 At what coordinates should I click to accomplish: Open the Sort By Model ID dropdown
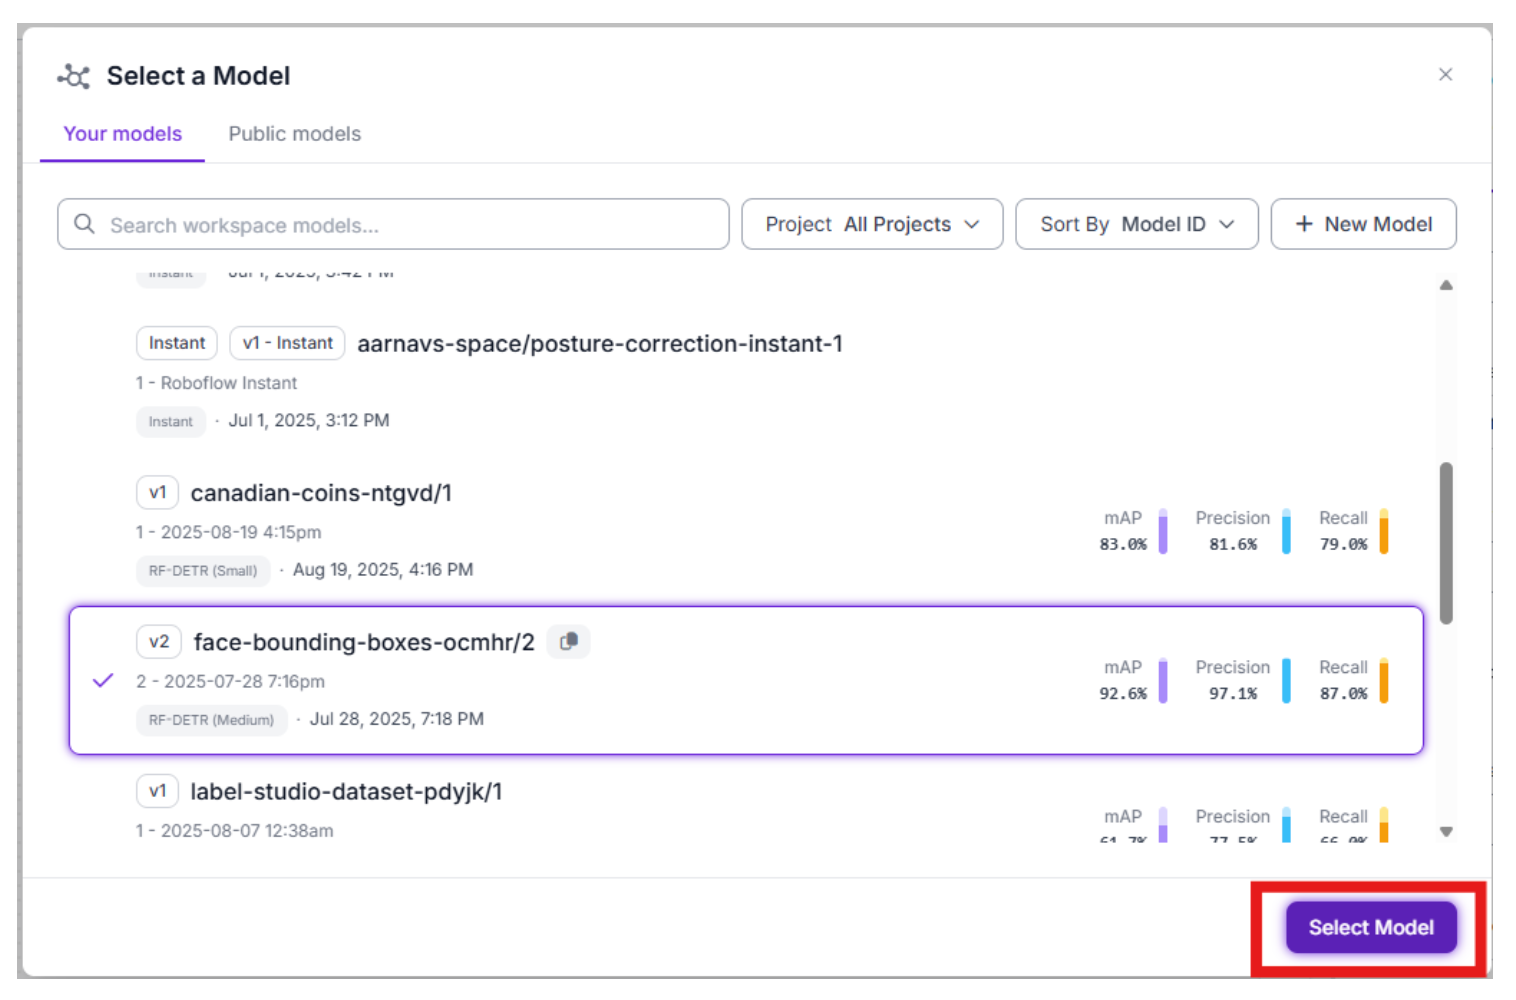tap(1137, 224)
